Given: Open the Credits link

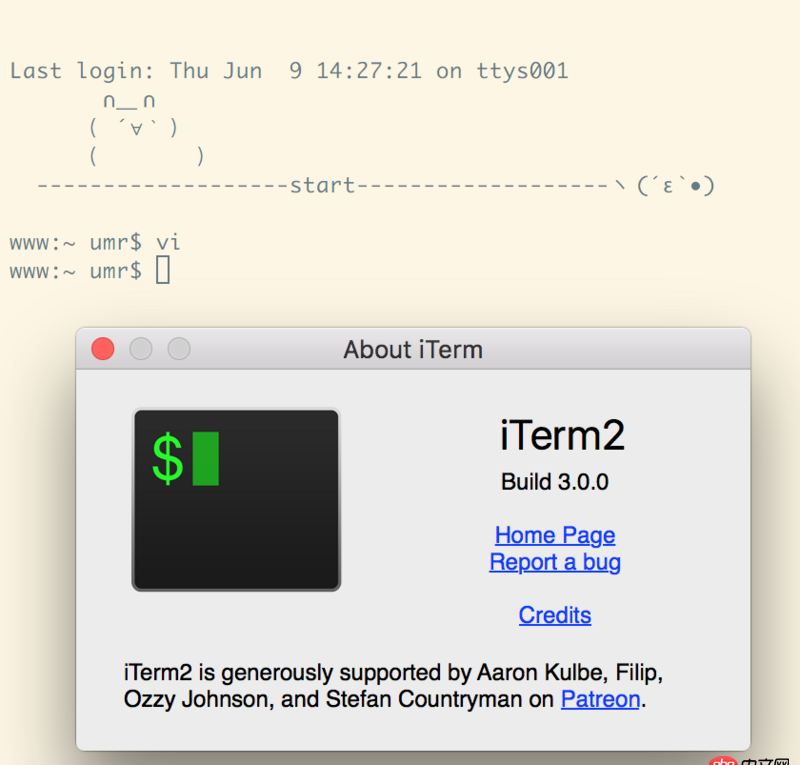Looking at the screenshot, I should pos(555,615).
